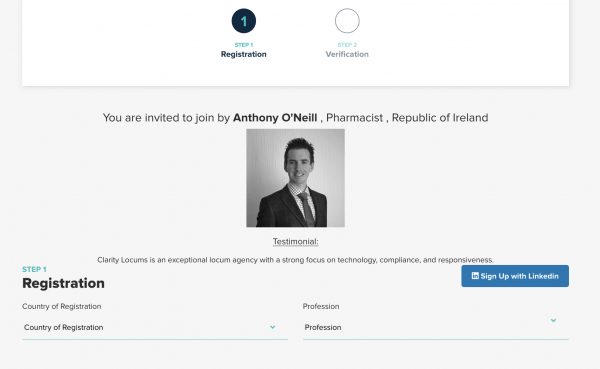Click the Country of Registration chevron arrow
Viewport: 600px width, 369px height.
pos(272,327)
